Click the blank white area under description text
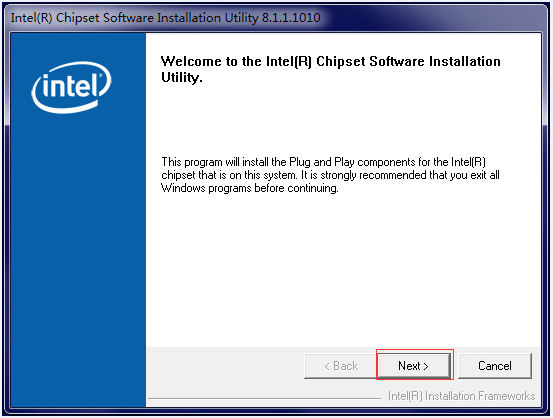553x418 pixels. click(342, 268)
